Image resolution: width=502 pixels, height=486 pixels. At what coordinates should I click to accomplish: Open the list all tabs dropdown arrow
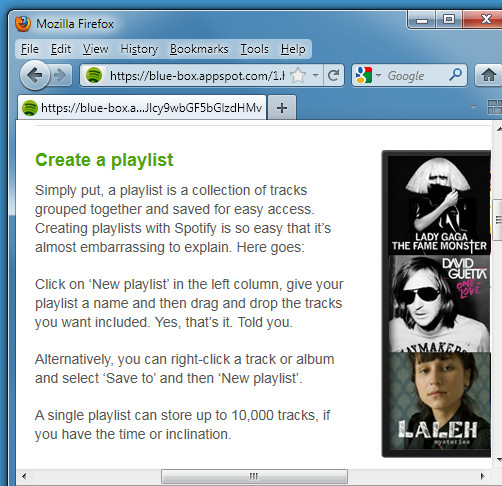[x=473, y=107]
